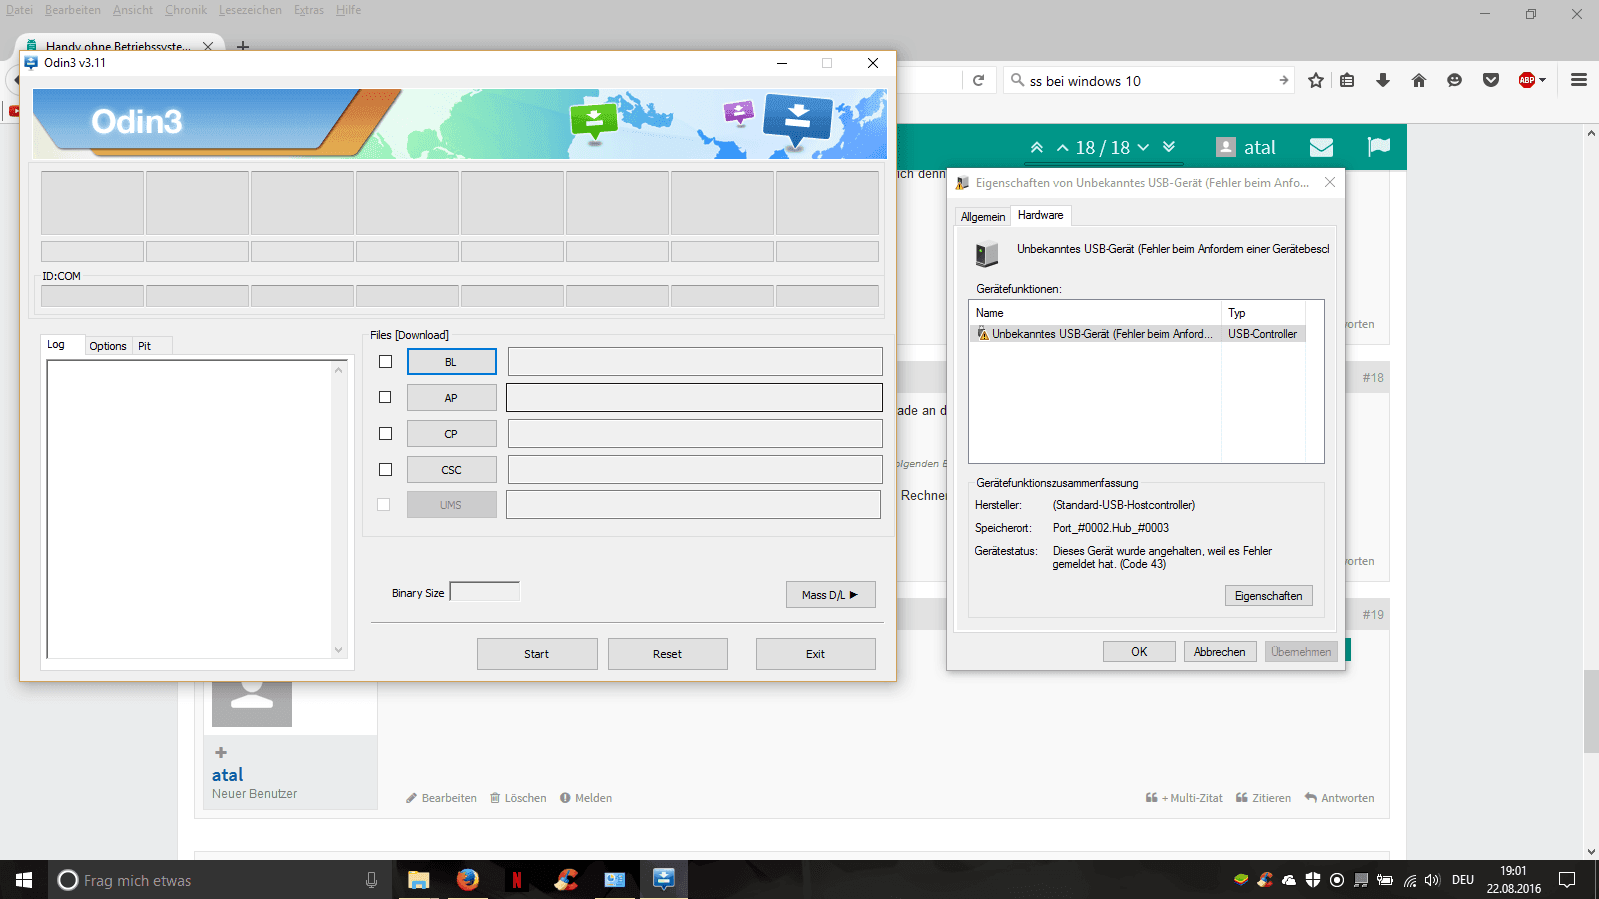Click the bookmark star icon in Firefox

click(1316, 81)
